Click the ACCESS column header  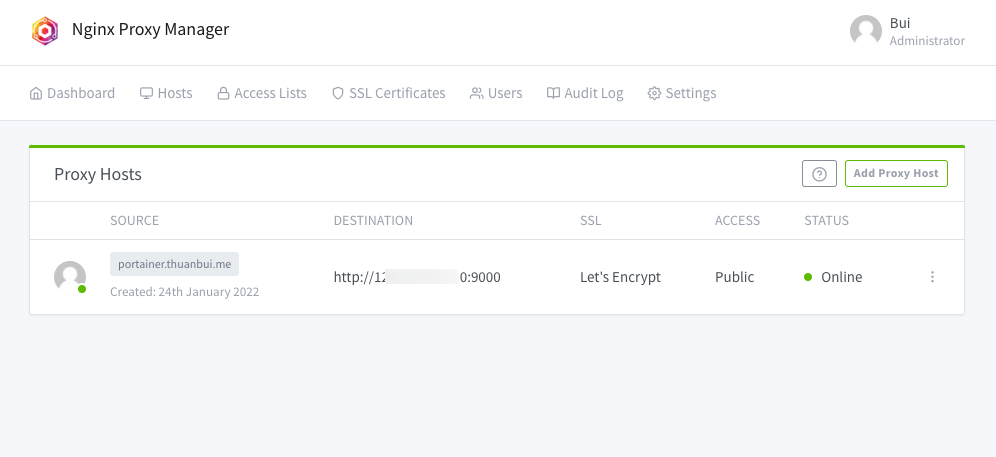(x=737, y=221)
